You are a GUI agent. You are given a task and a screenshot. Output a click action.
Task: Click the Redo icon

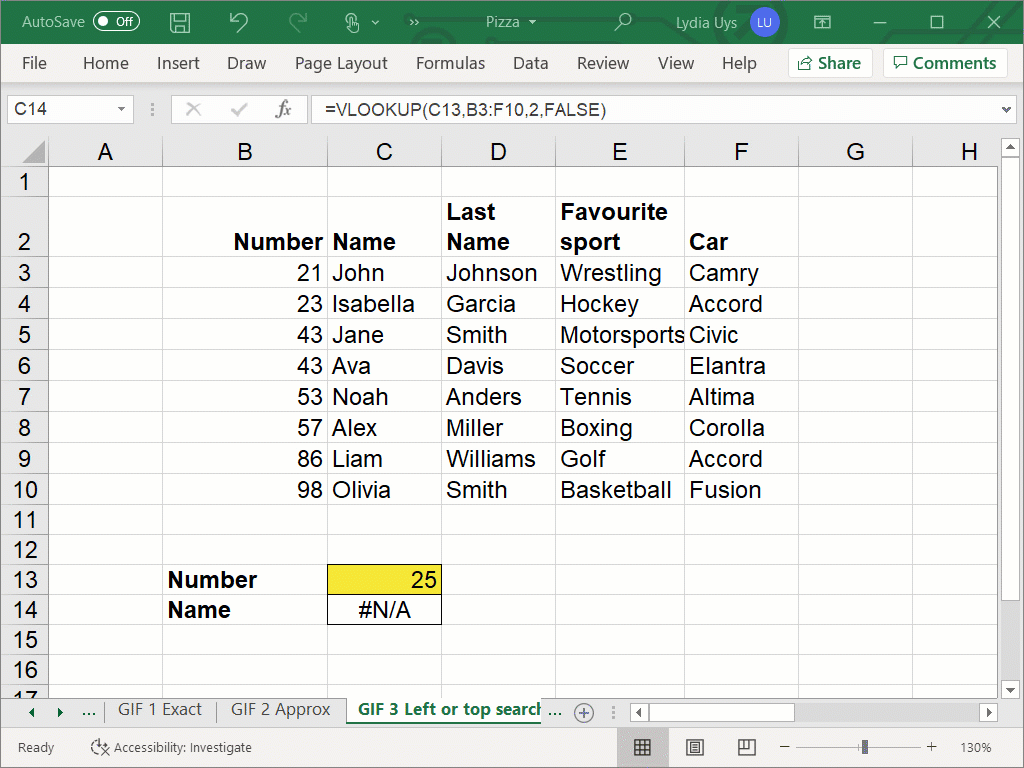click(297, 22)
